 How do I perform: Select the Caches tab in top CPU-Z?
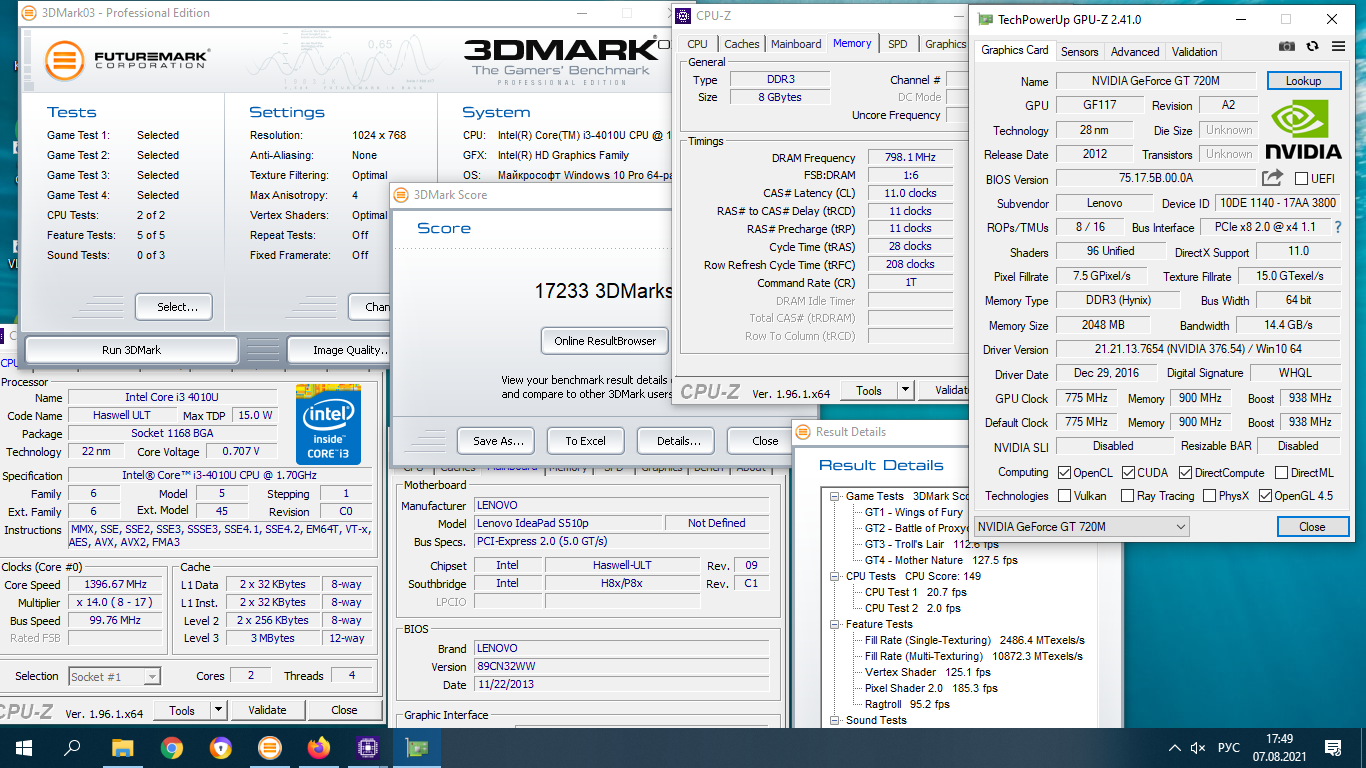click(x=742, y=44)
